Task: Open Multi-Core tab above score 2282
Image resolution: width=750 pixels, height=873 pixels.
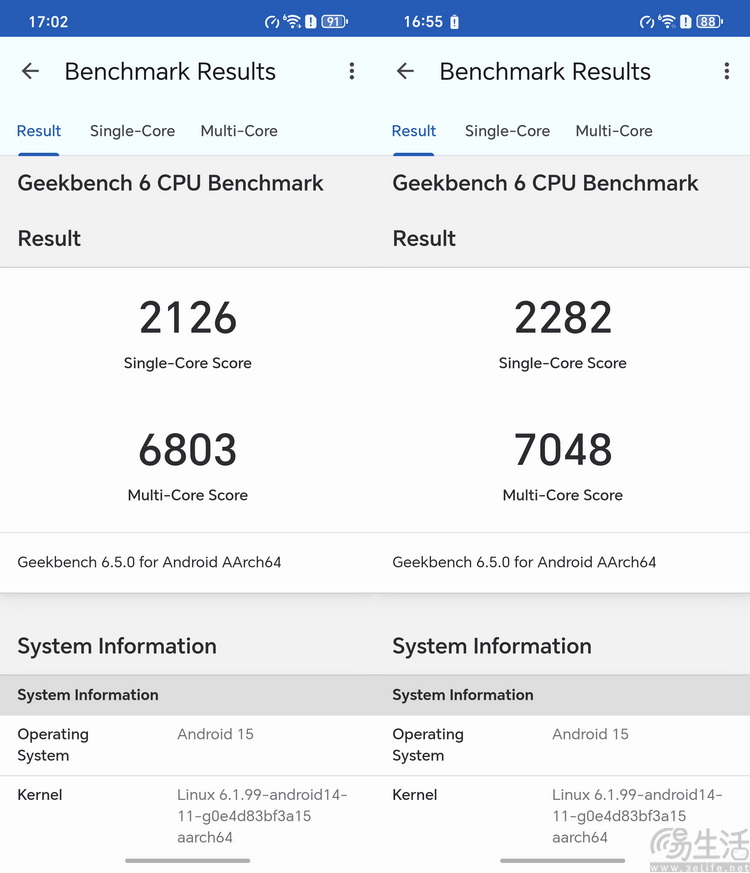Action: pyautogui.click(x=614, y=131)
